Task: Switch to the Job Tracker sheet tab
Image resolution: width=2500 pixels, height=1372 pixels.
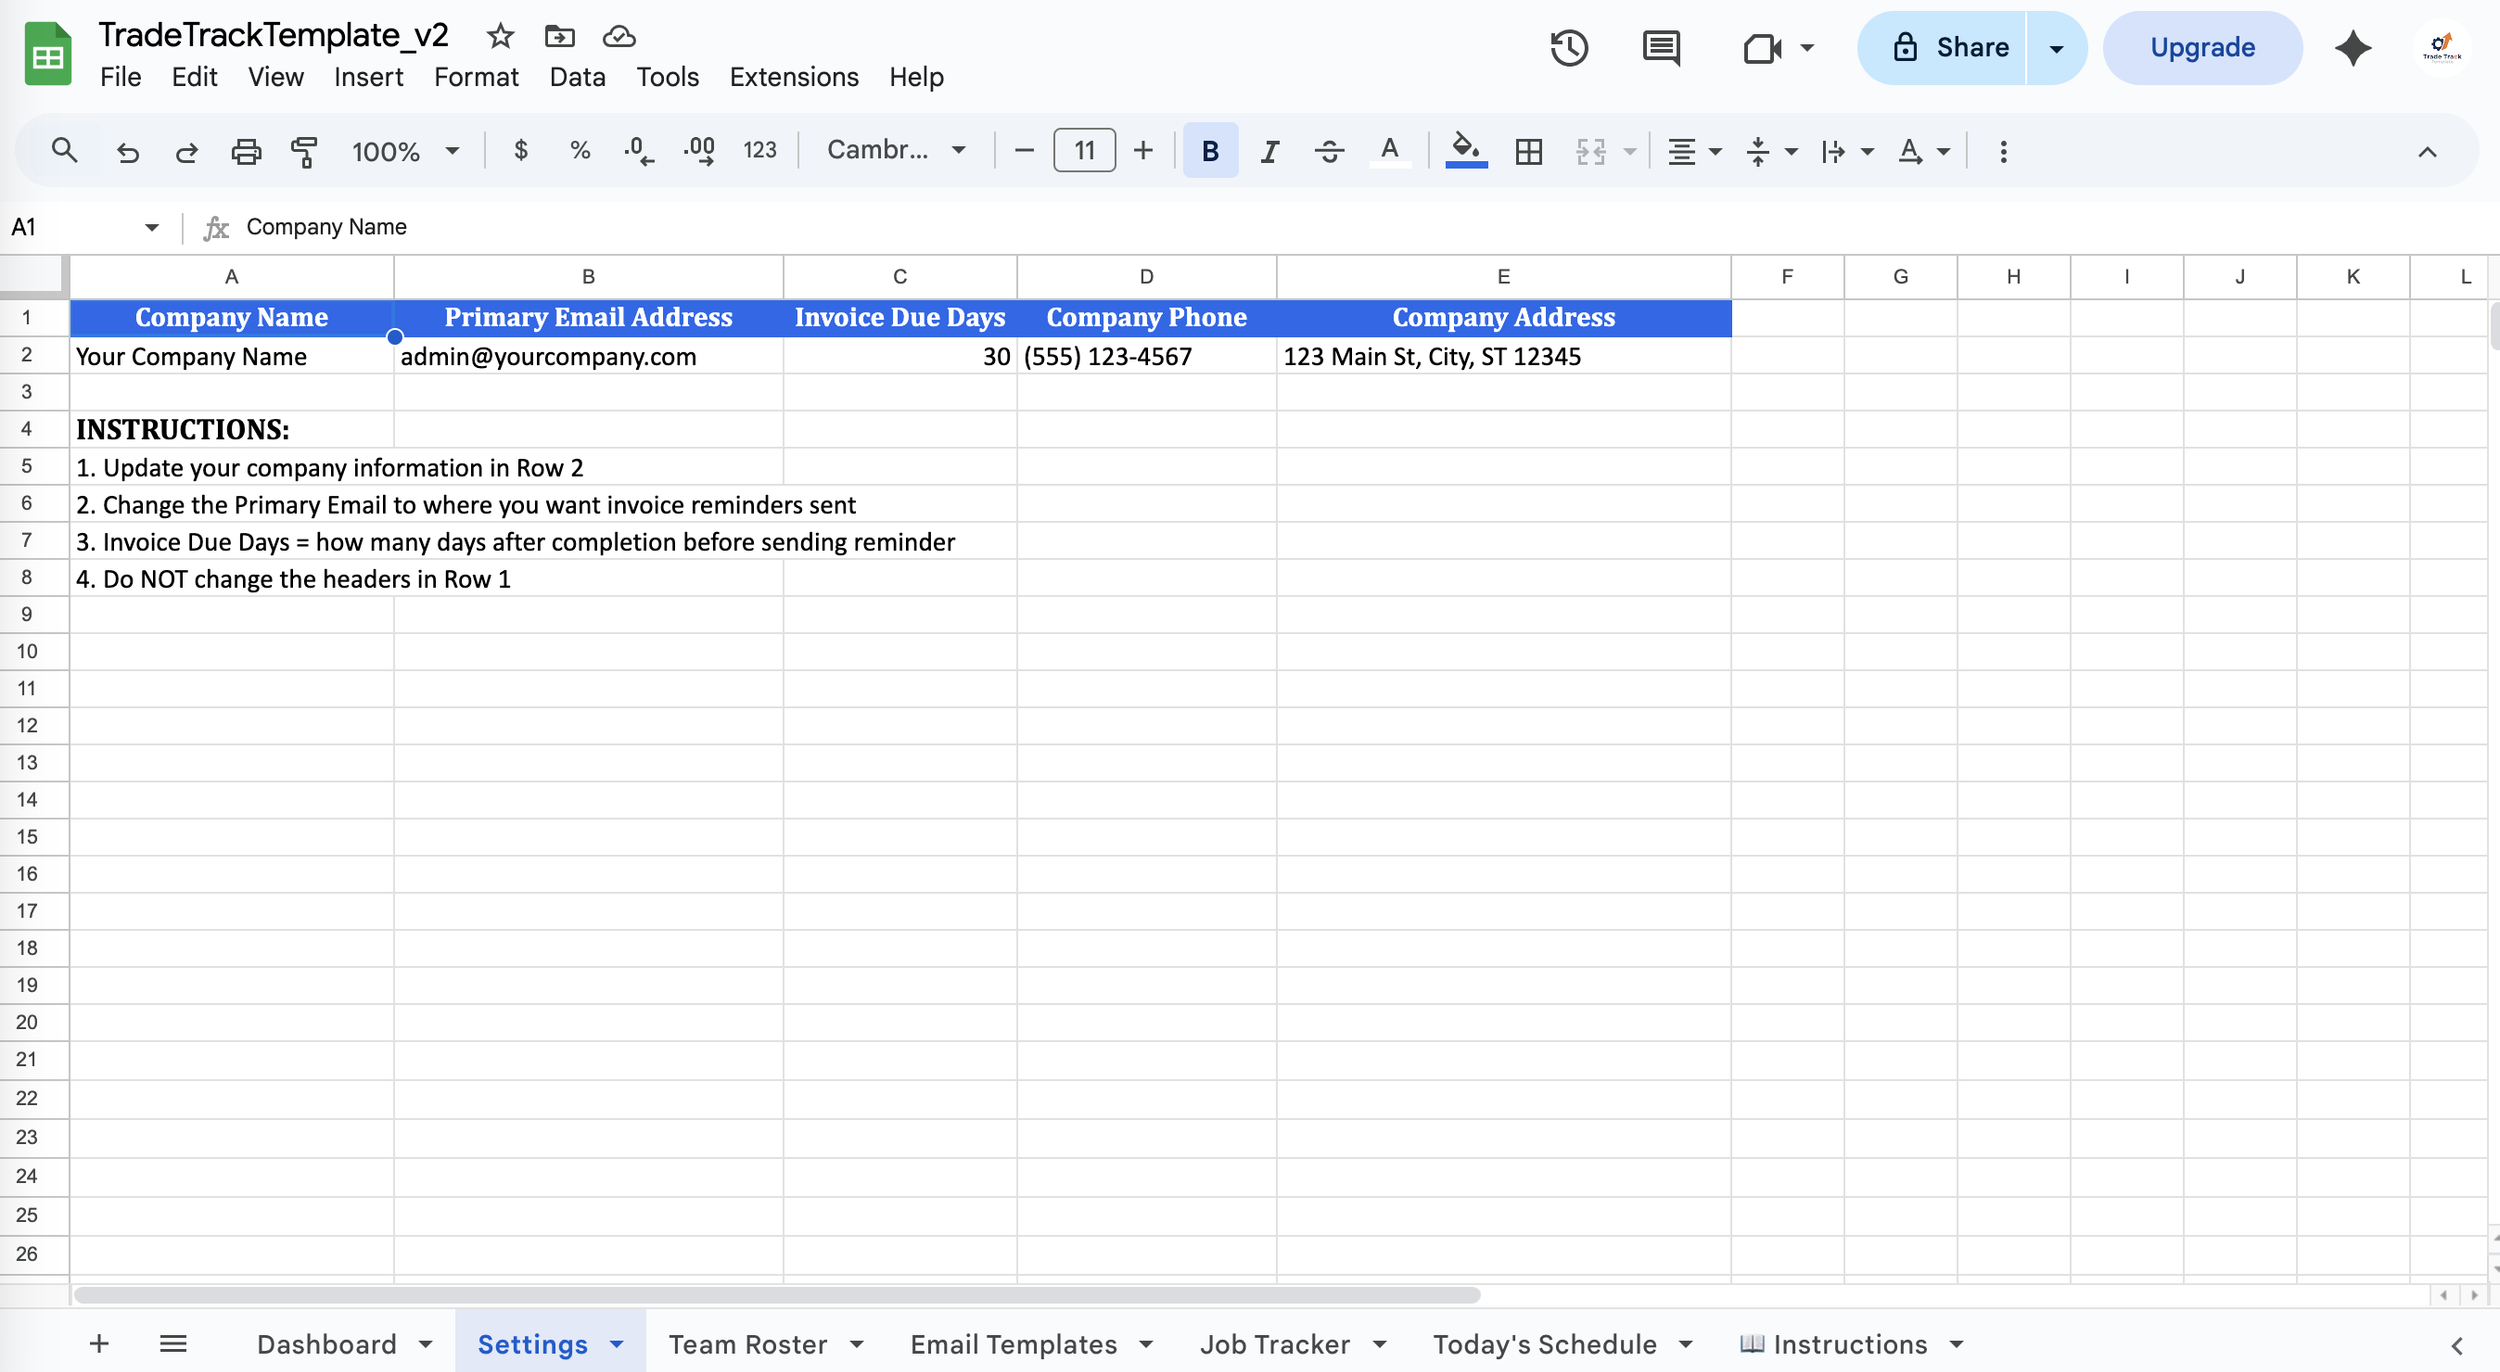Action: 1274,1345
